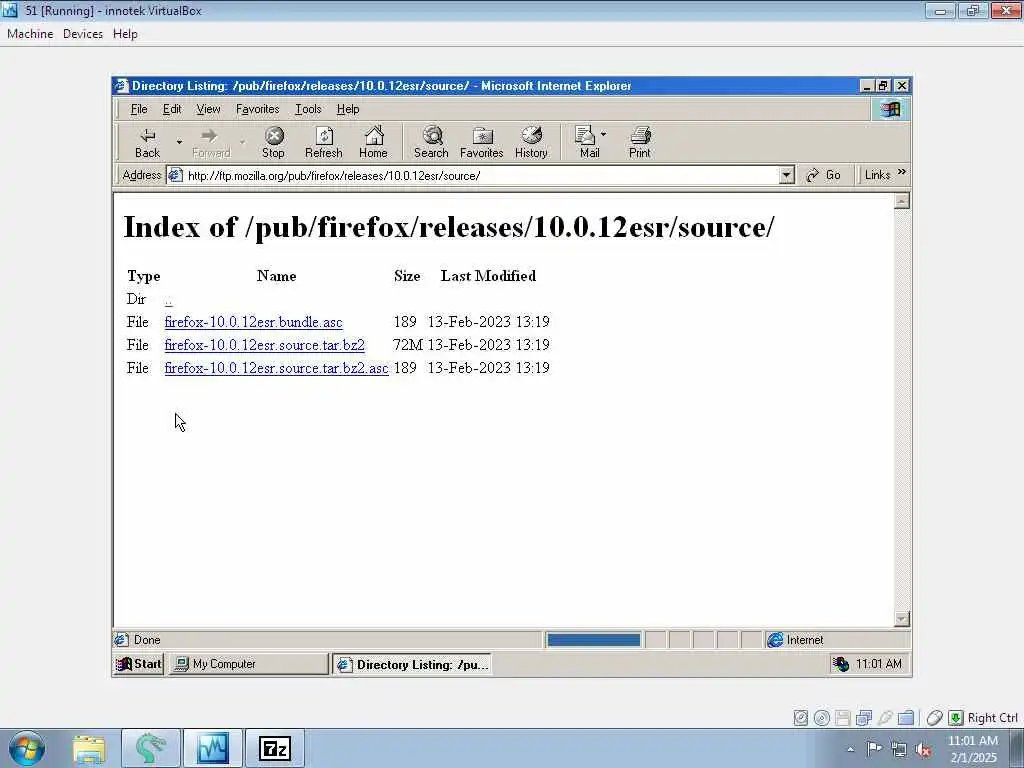1024x768 pixels.
Task: Open 7-Zip from host taskbar
Action: (274, 749)
